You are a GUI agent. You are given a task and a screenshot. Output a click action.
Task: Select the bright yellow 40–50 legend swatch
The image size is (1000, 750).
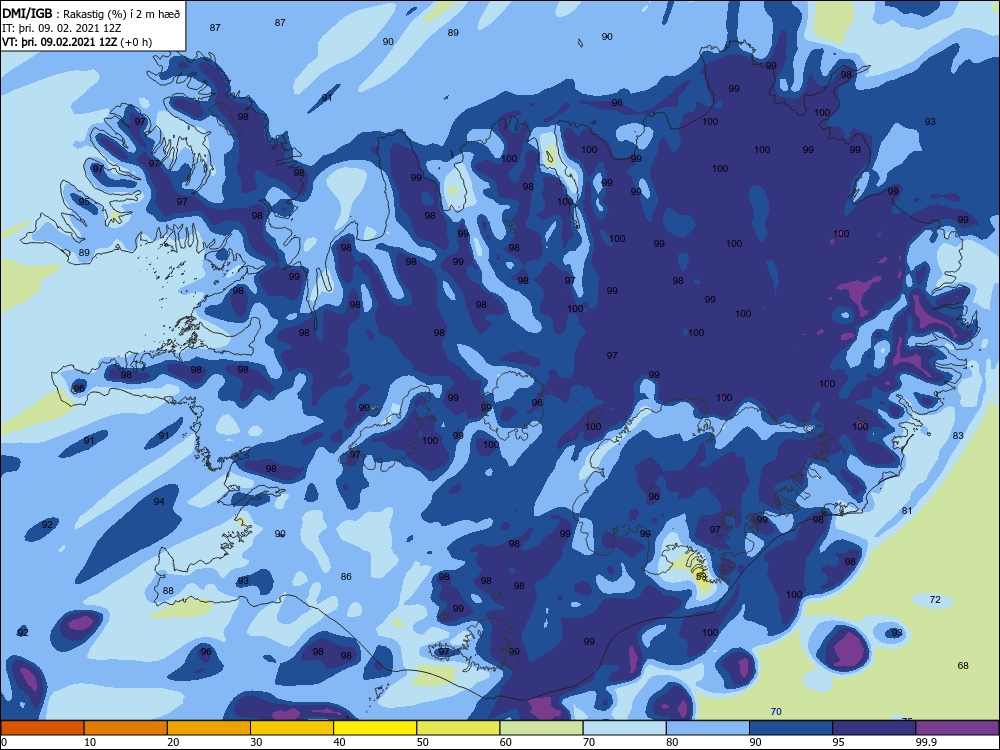375,728
